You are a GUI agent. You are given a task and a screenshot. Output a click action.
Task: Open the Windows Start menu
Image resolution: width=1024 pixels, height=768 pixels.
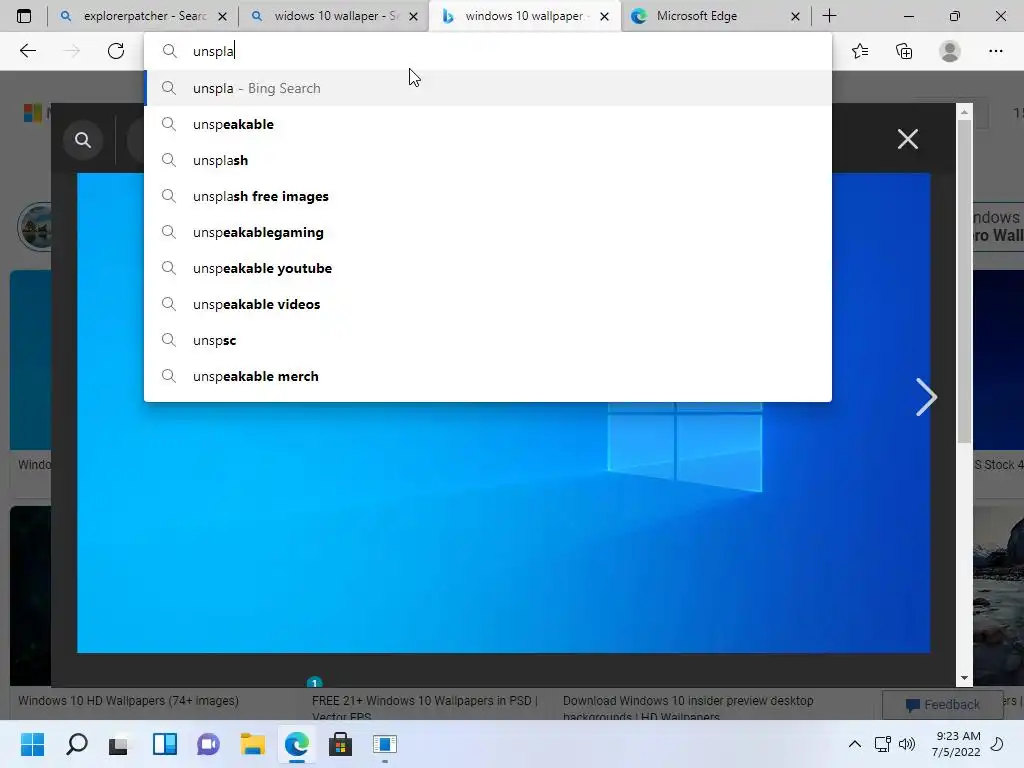pyautogui.click(x=32, y=744)
